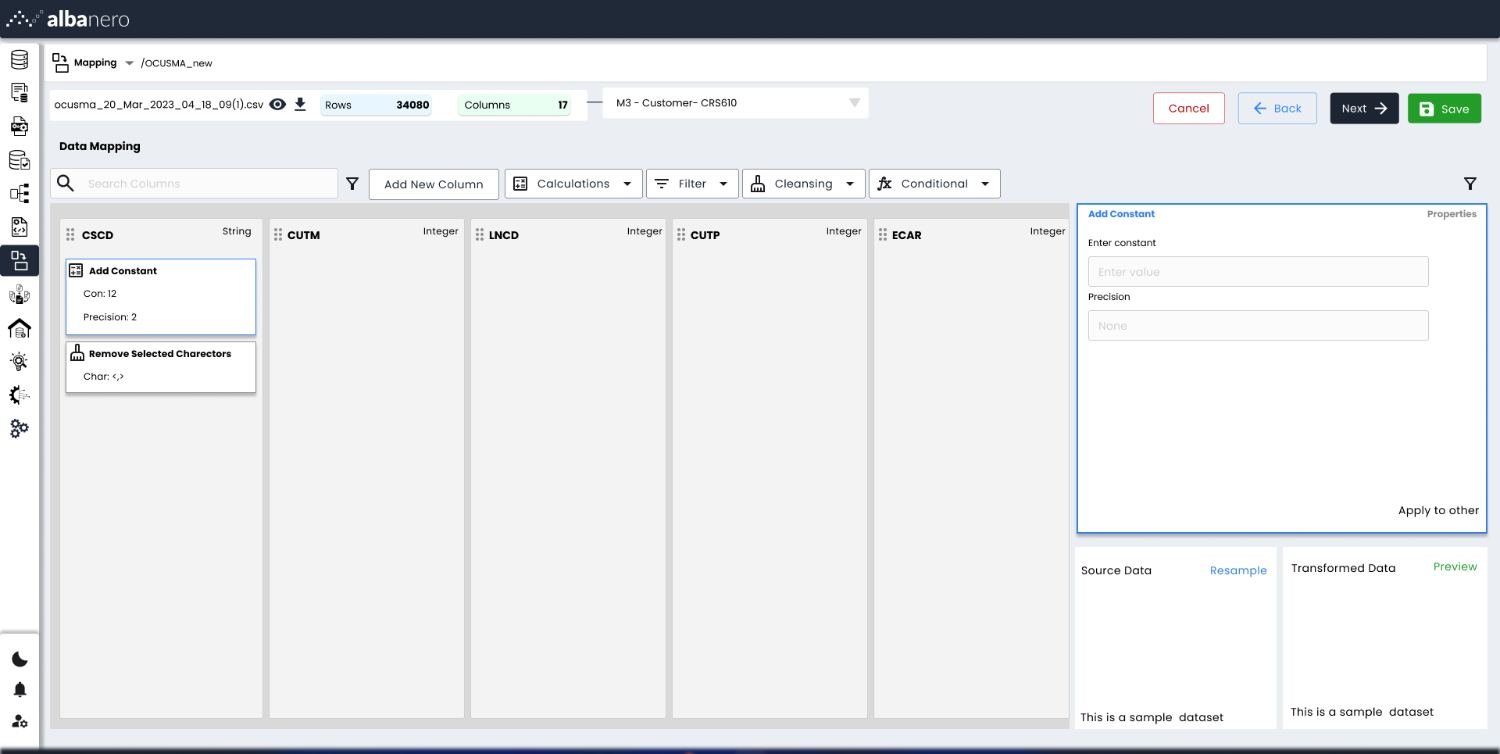Select the active Mapping sidebar icon
Image resolution: width=1500 pixels, height=754 pixels.
tap(19, 261)
